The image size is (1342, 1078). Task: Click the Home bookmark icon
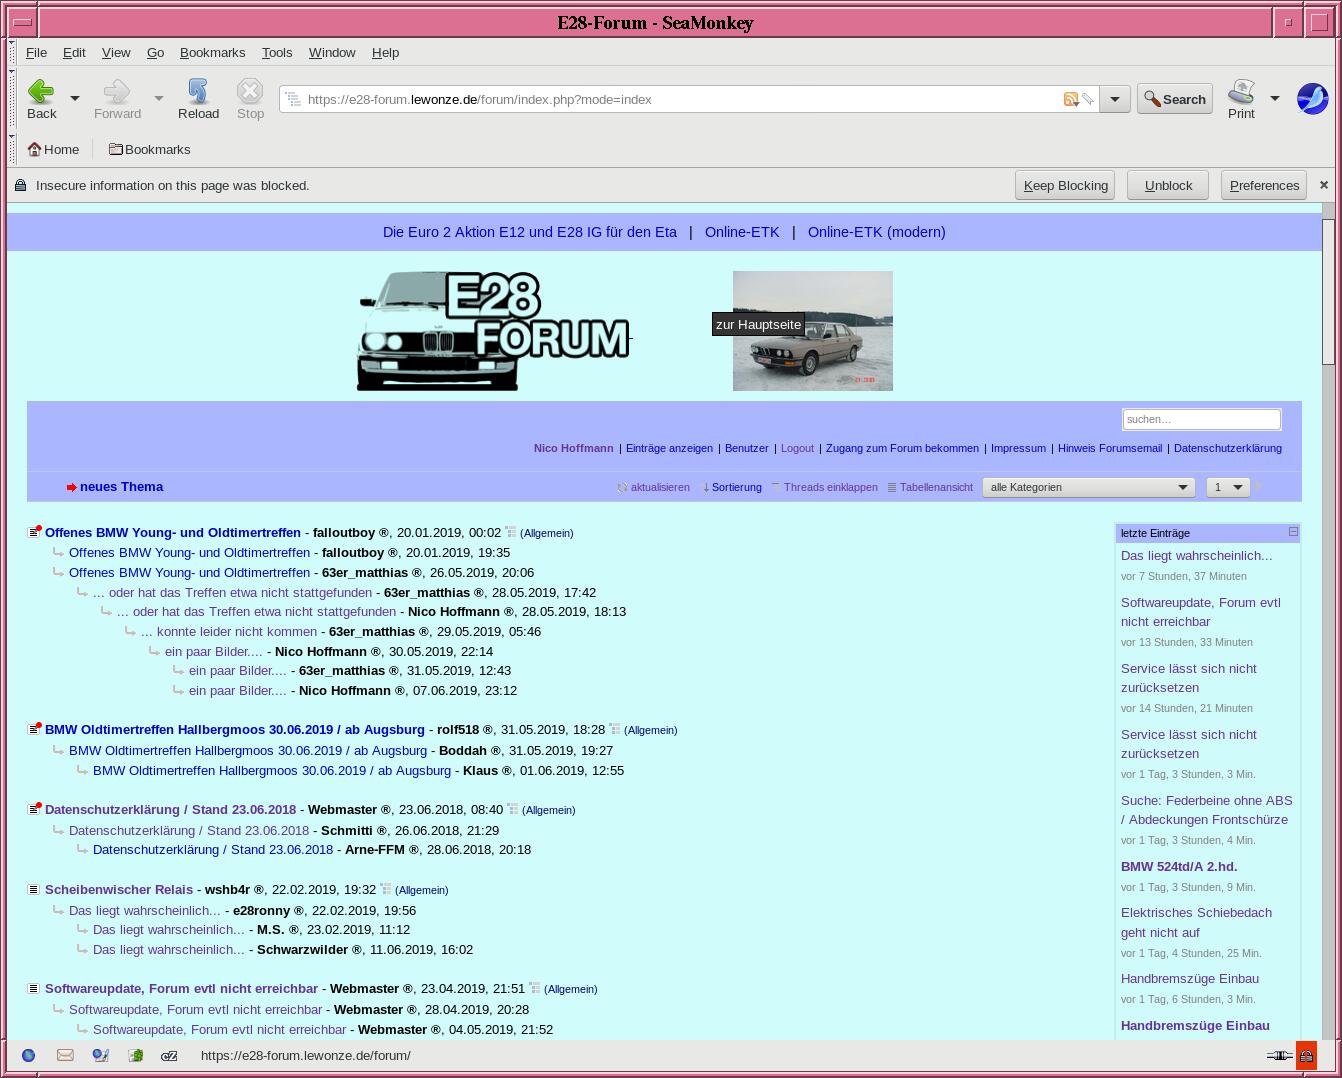(35, 149)
